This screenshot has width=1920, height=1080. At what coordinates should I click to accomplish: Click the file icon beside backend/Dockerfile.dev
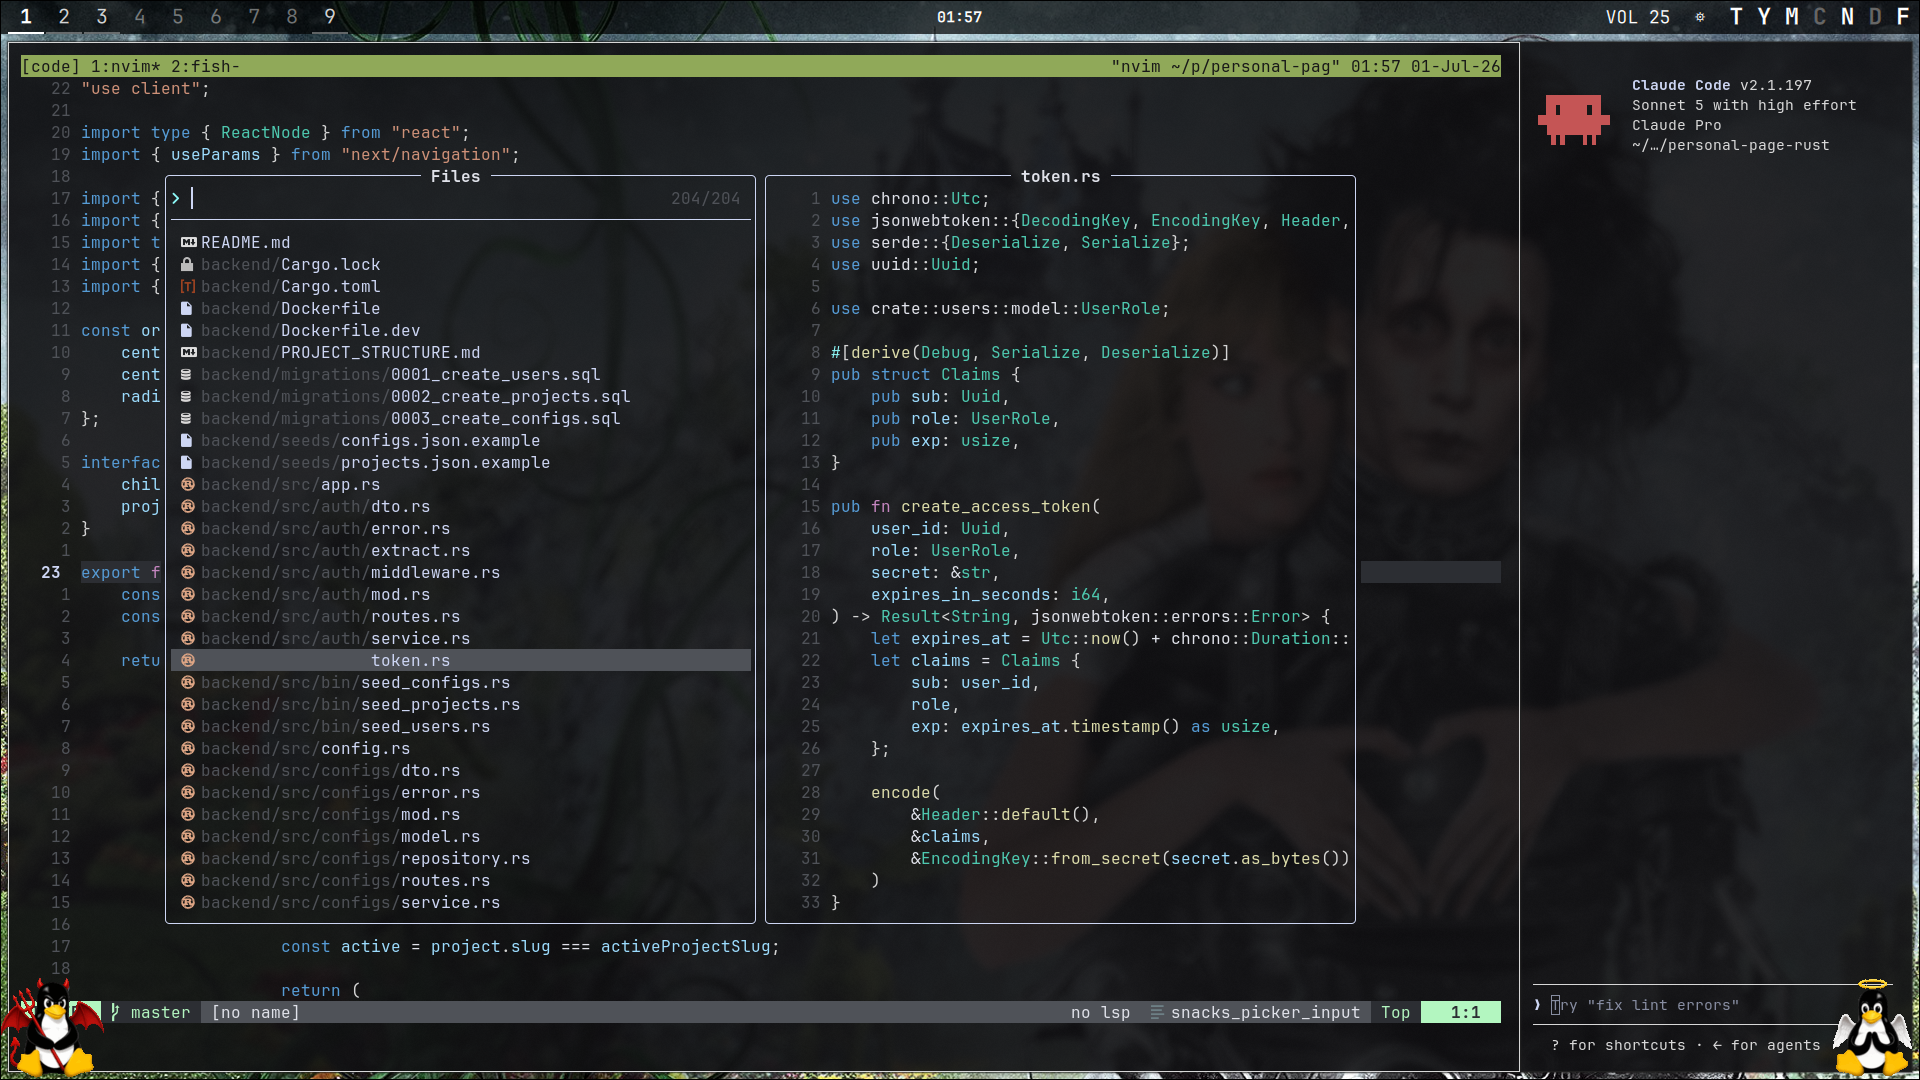coord(186,331)
